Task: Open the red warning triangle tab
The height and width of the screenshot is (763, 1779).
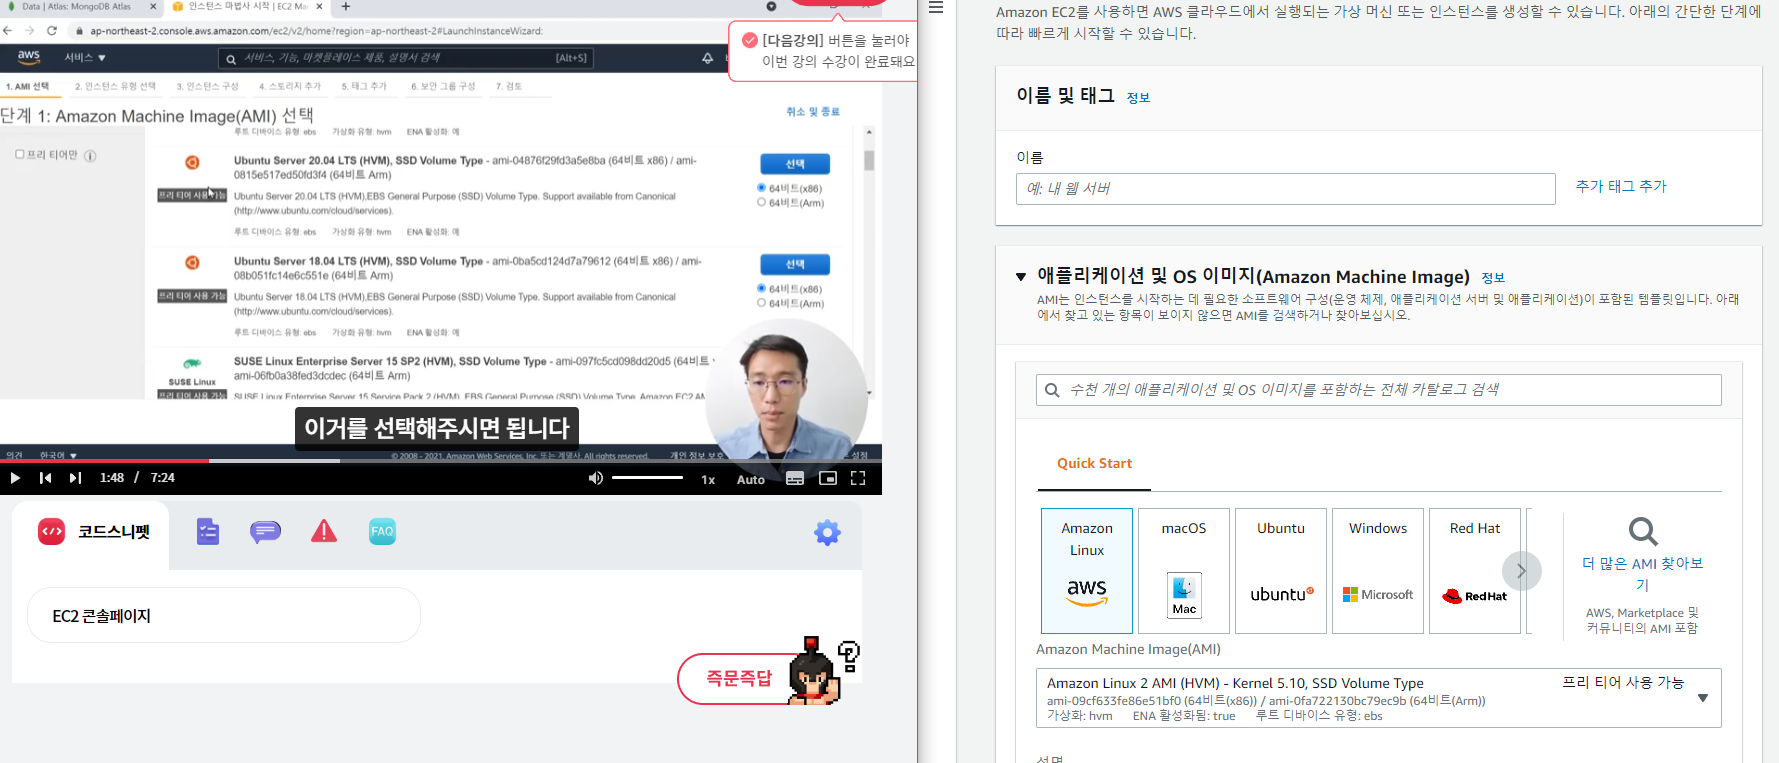Action: click(x=324, y=532)
